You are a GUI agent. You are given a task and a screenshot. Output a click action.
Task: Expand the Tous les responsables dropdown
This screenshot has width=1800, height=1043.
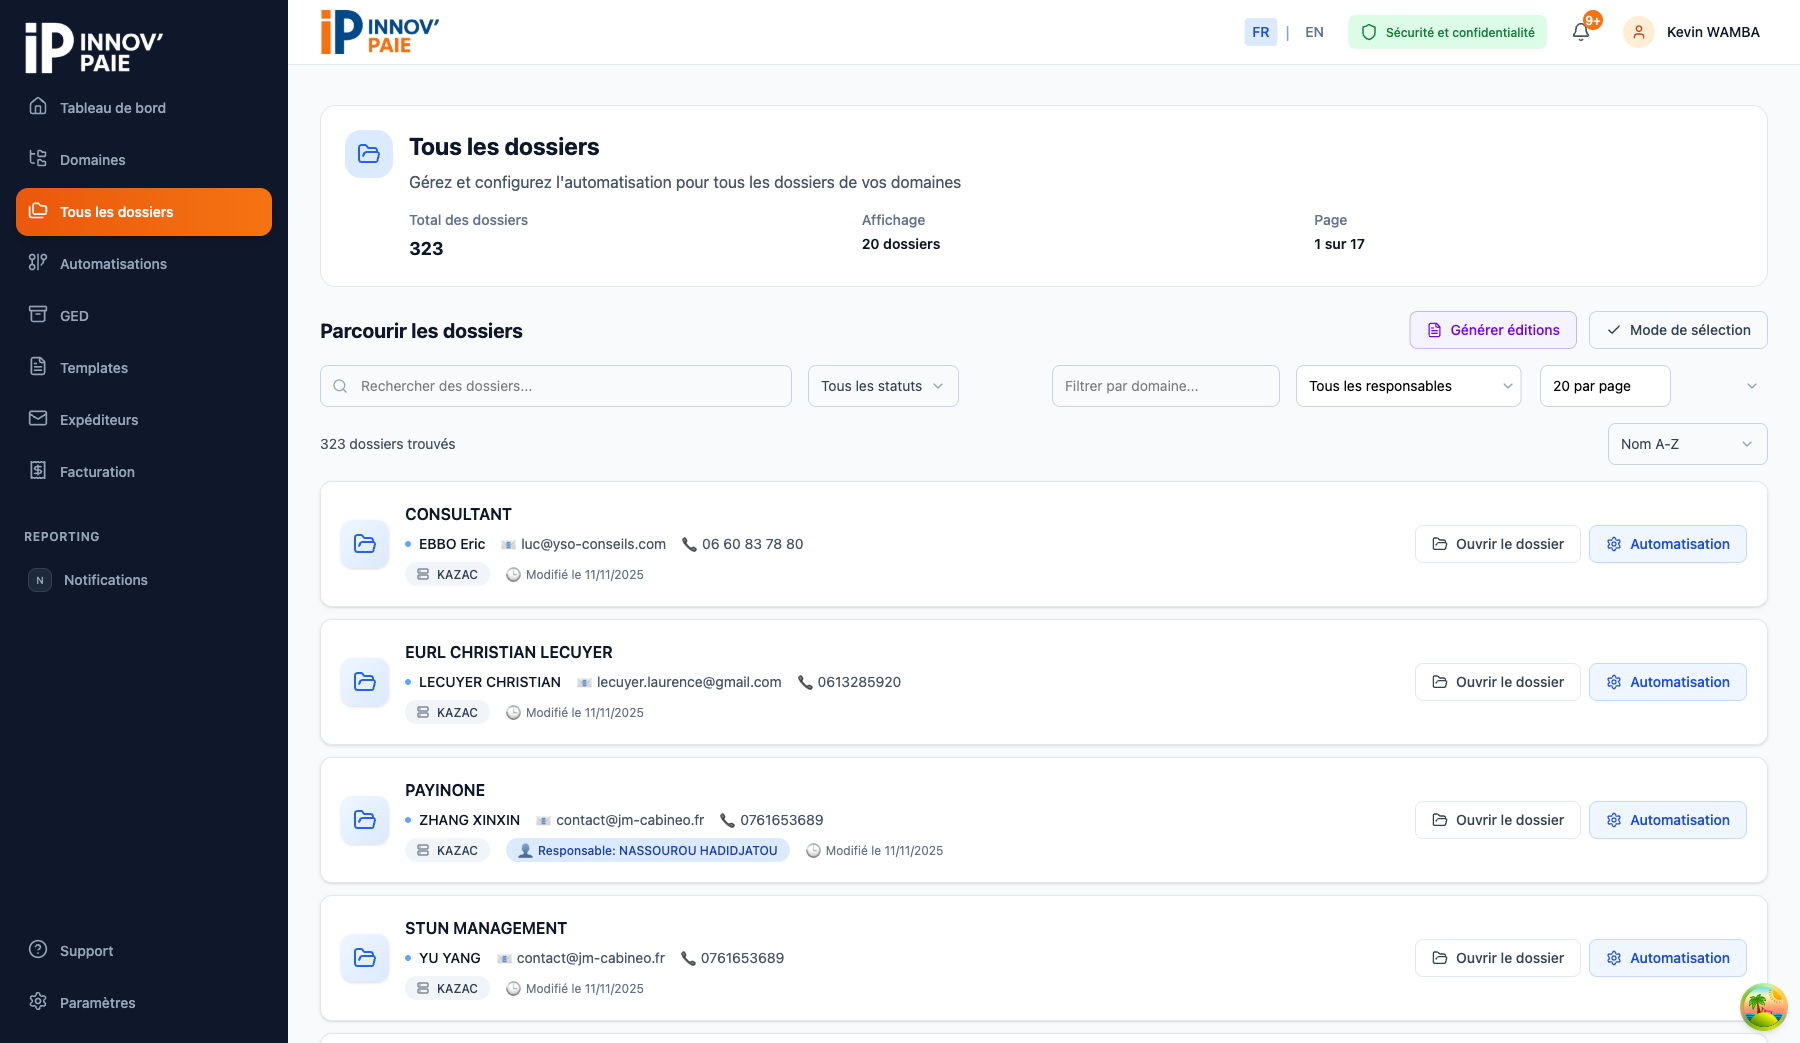pos(1408,386)
